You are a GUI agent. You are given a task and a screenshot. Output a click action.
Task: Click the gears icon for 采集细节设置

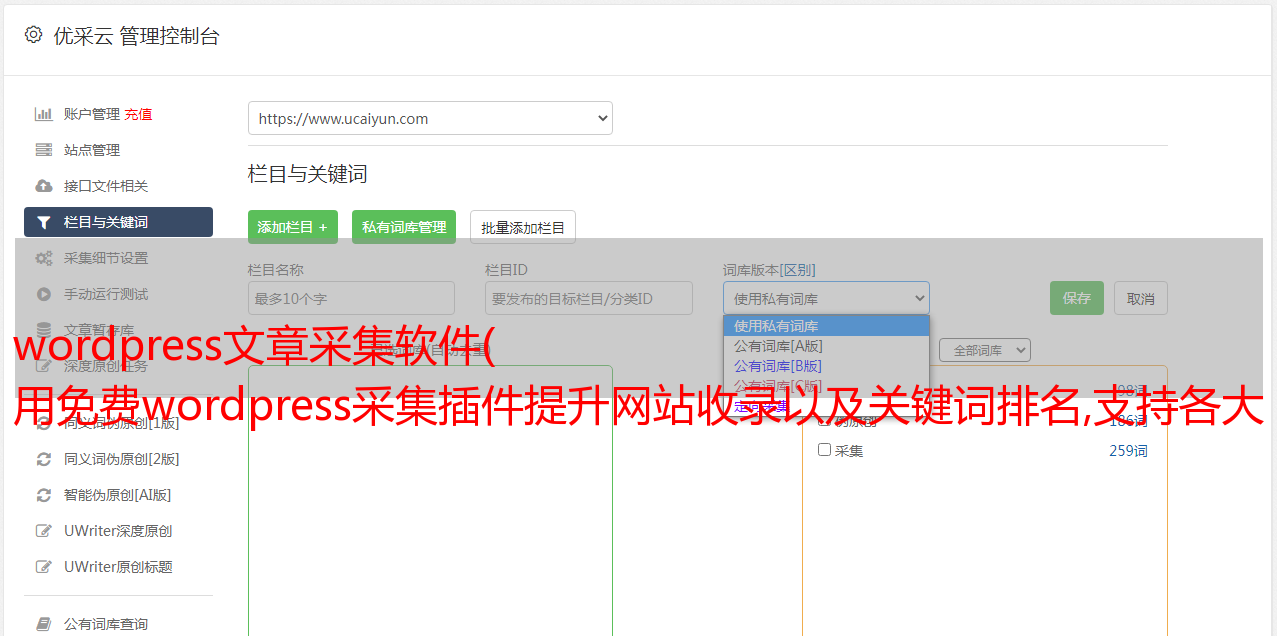point(44,258)
